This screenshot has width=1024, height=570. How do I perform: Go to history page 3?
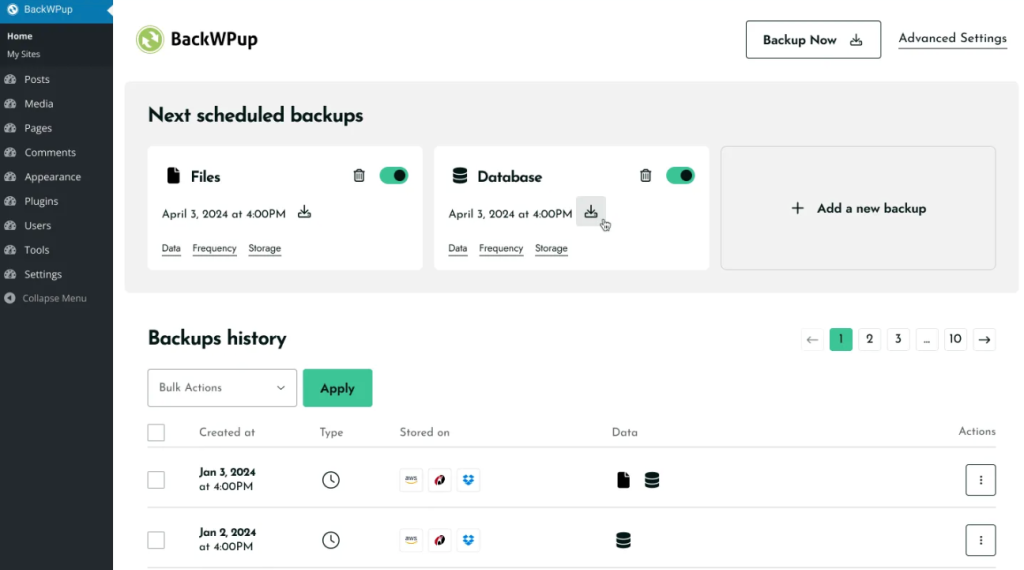pyautogui.click(x=898, y=339)
